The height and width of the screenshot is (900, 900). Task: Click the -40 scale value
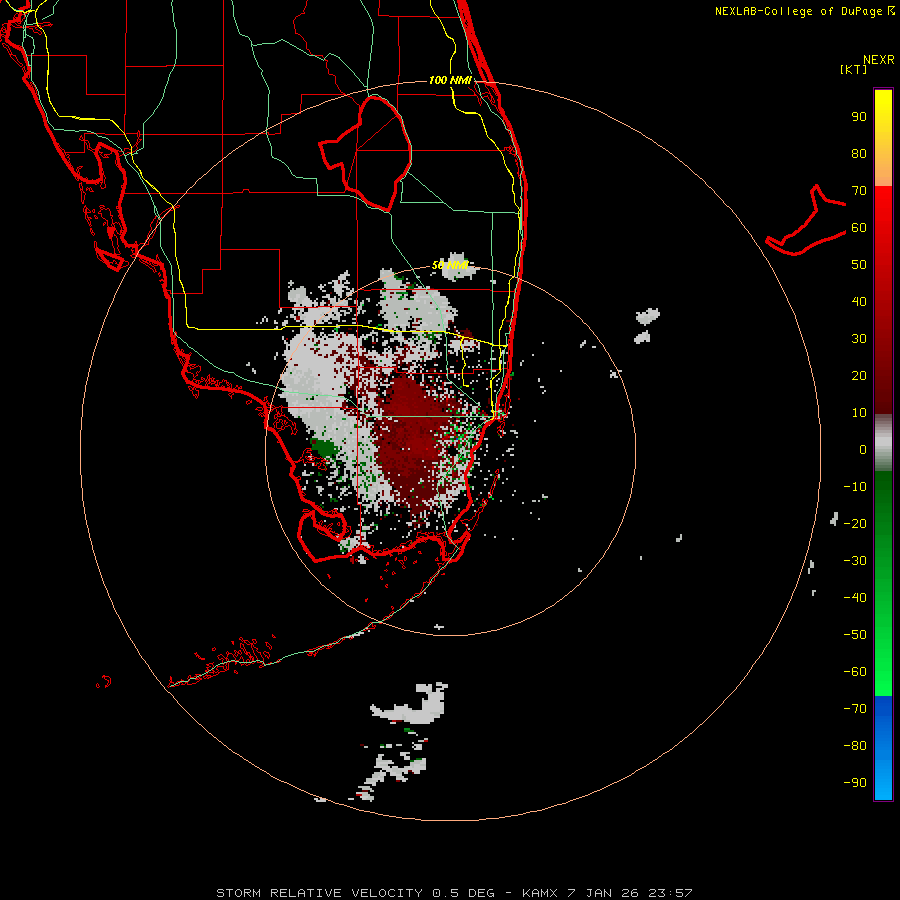coord(855,598)
